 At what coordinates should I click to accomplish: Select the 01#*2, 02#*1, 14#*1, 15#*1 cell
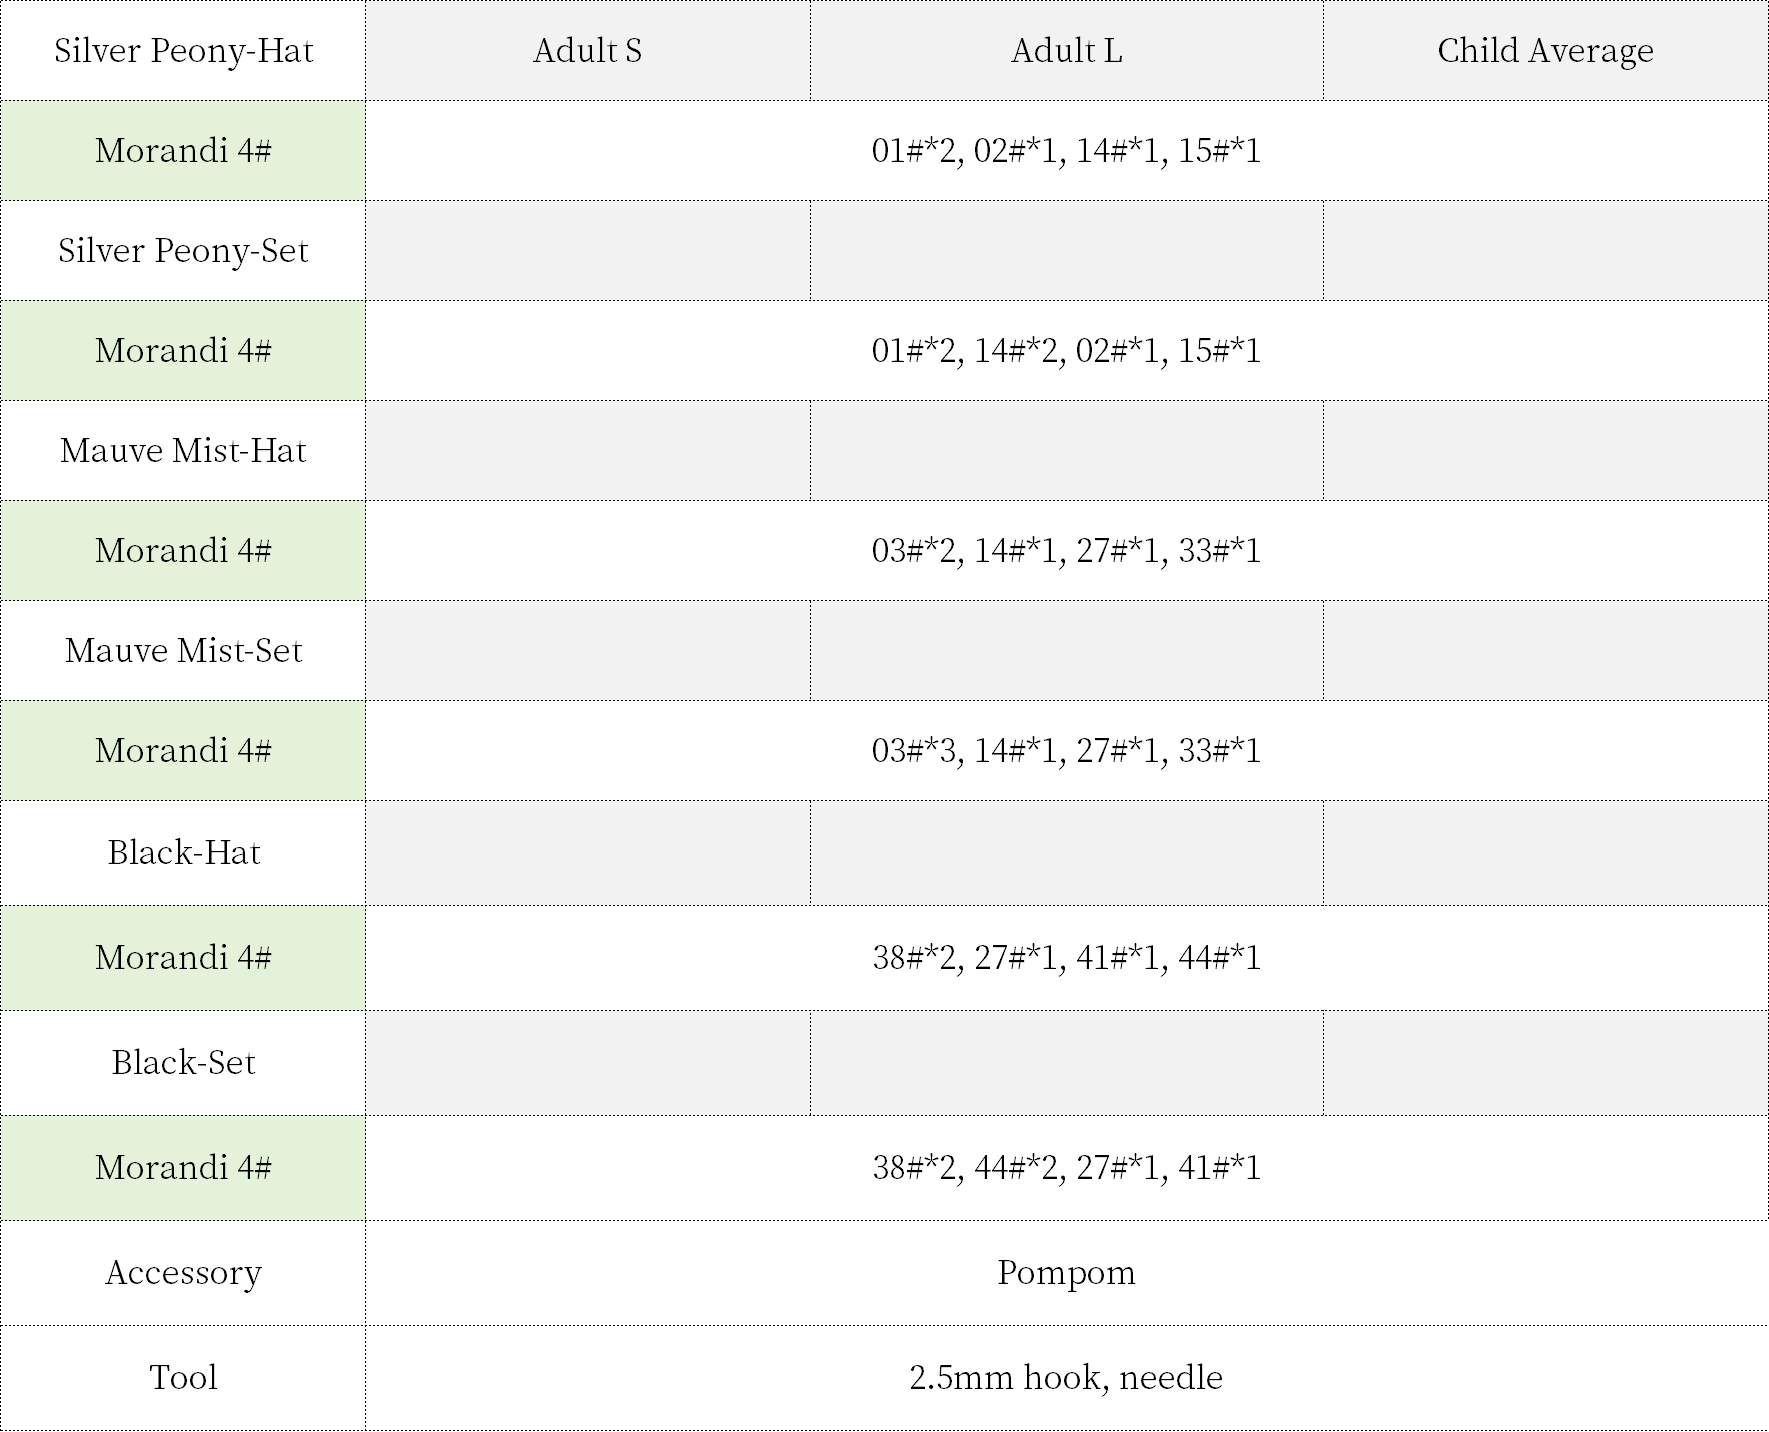tap(1066, 151)
